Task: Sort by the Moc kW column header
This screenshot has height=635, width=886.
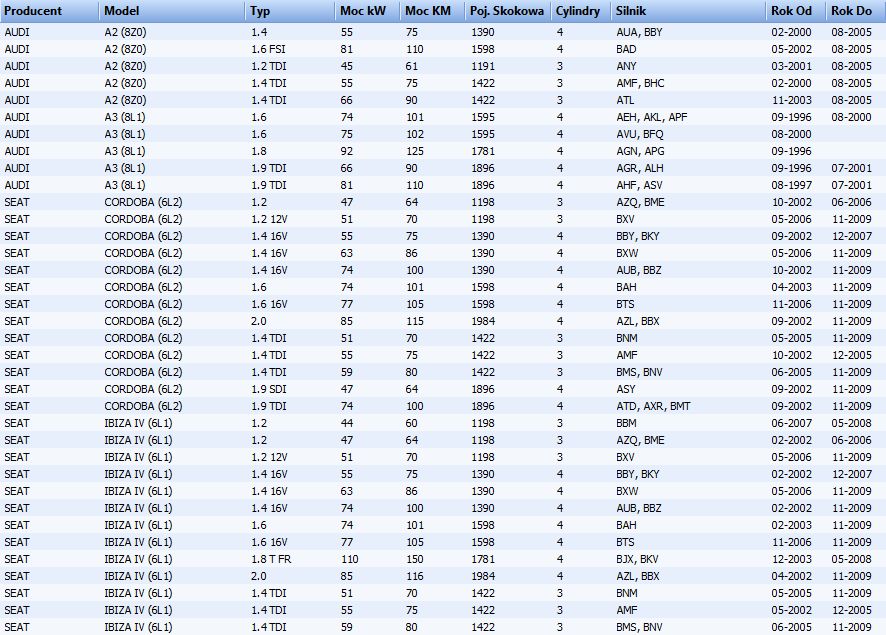Action: tap(368, 11)
